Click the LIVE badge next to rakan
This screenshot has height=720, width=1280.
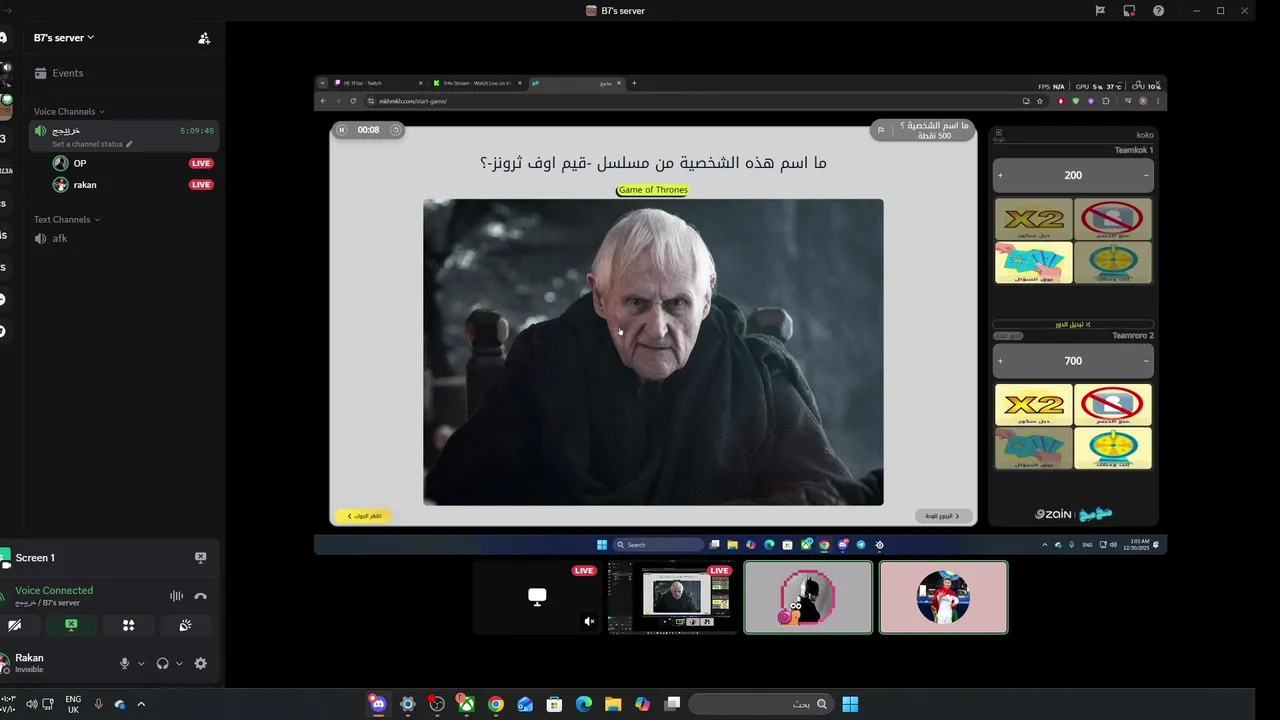201,185
